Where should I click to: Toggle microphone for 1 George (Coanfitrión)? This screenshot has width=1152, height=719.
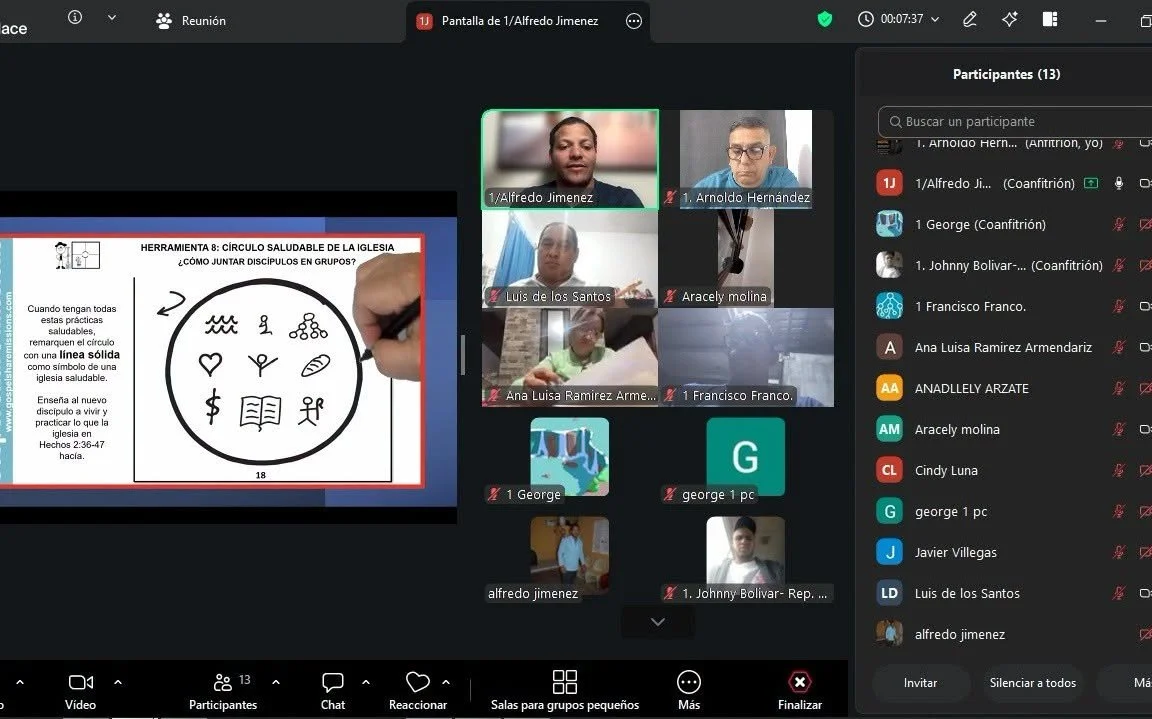[1118, 225]
